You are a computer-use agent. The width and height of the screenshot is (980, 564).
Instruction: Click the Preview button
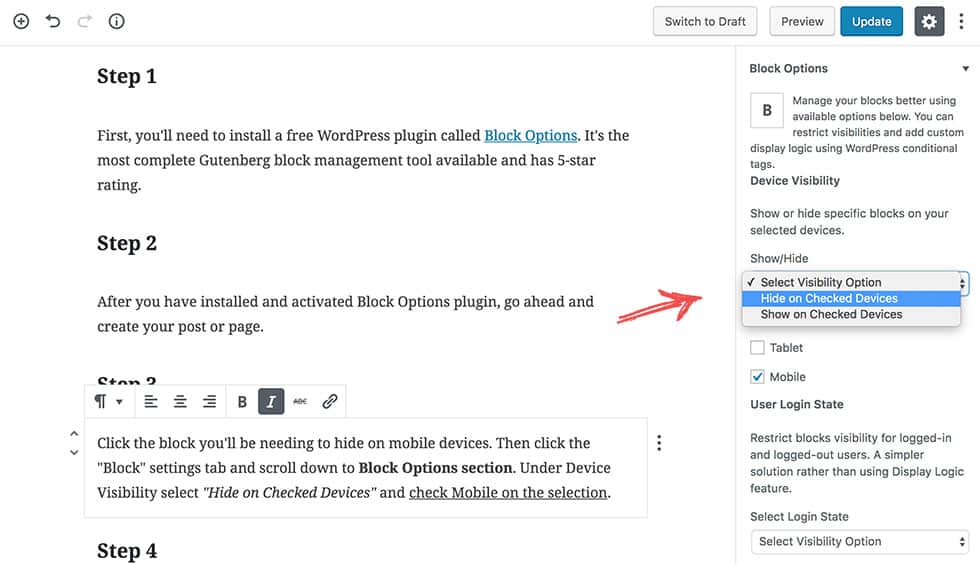click(x=802, y=21)
